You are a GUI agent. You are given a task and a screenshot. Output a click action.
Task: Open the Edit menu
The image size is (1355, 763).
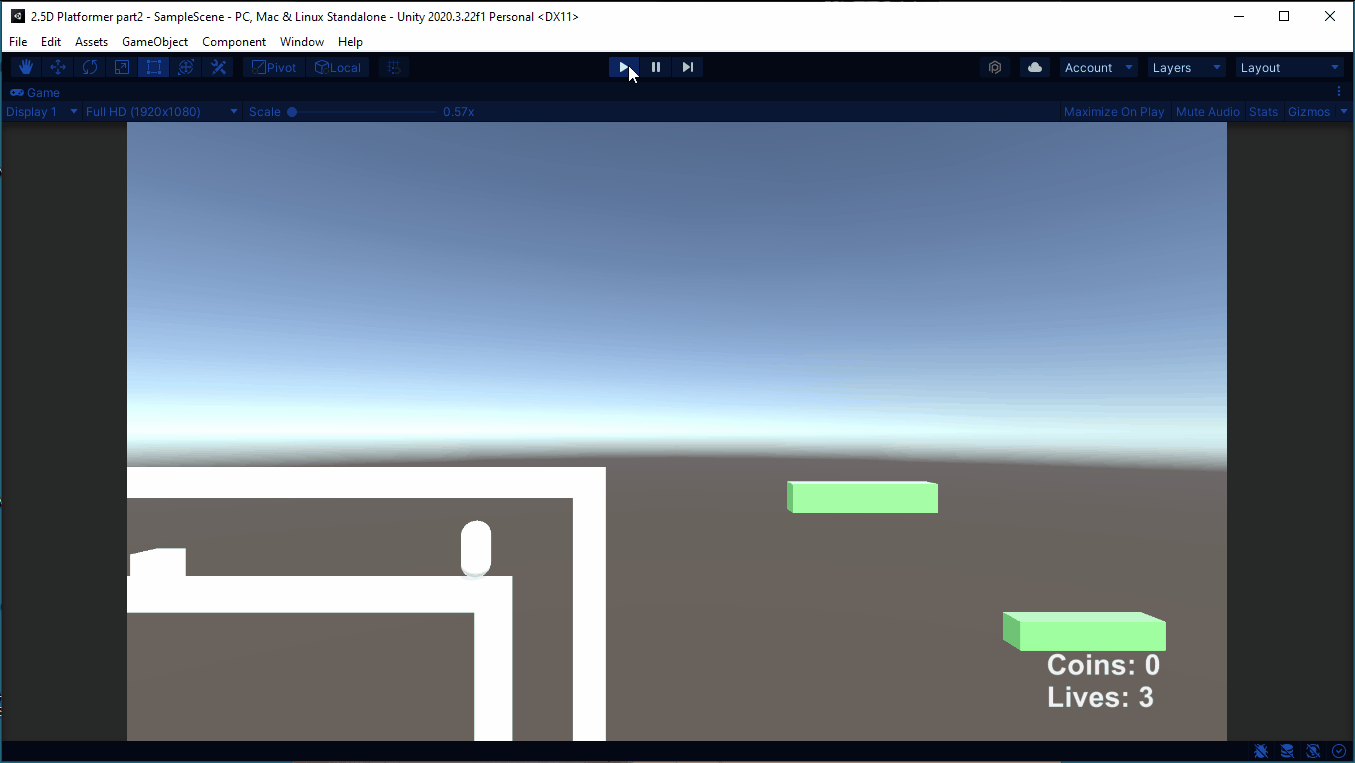tap(51, 42)
